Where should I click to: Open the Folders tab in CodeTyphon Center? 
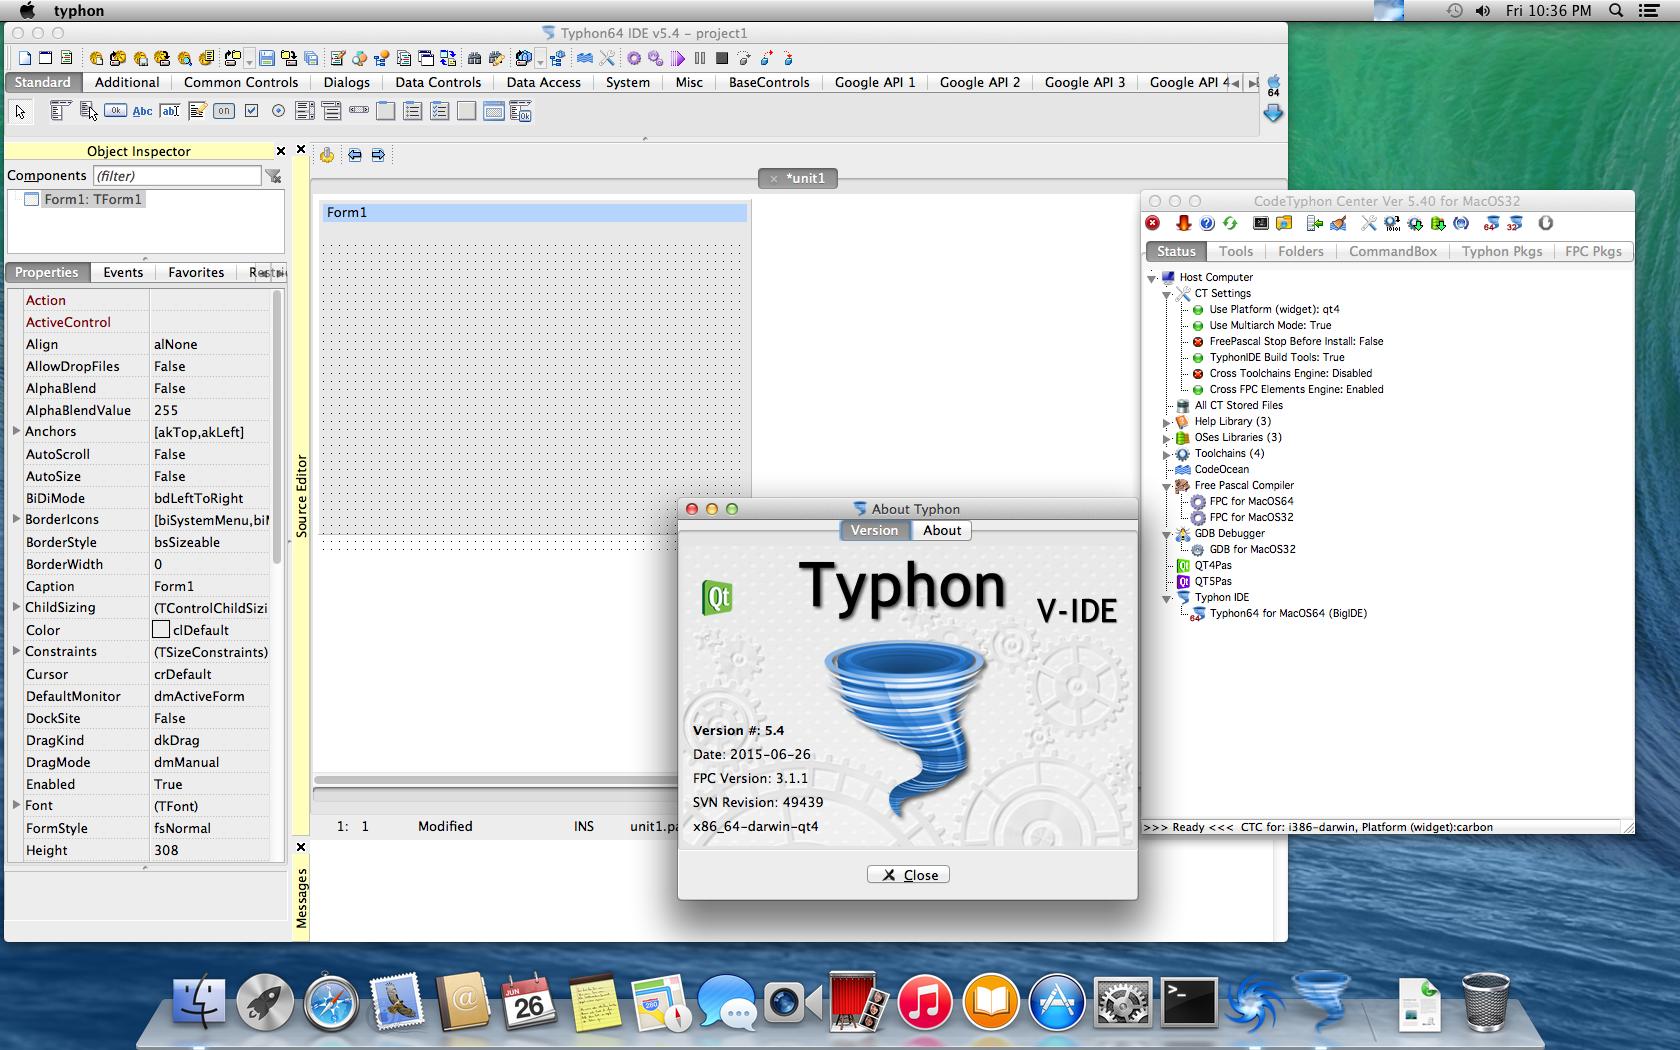pyautogui.click(x=1301, y=251)
